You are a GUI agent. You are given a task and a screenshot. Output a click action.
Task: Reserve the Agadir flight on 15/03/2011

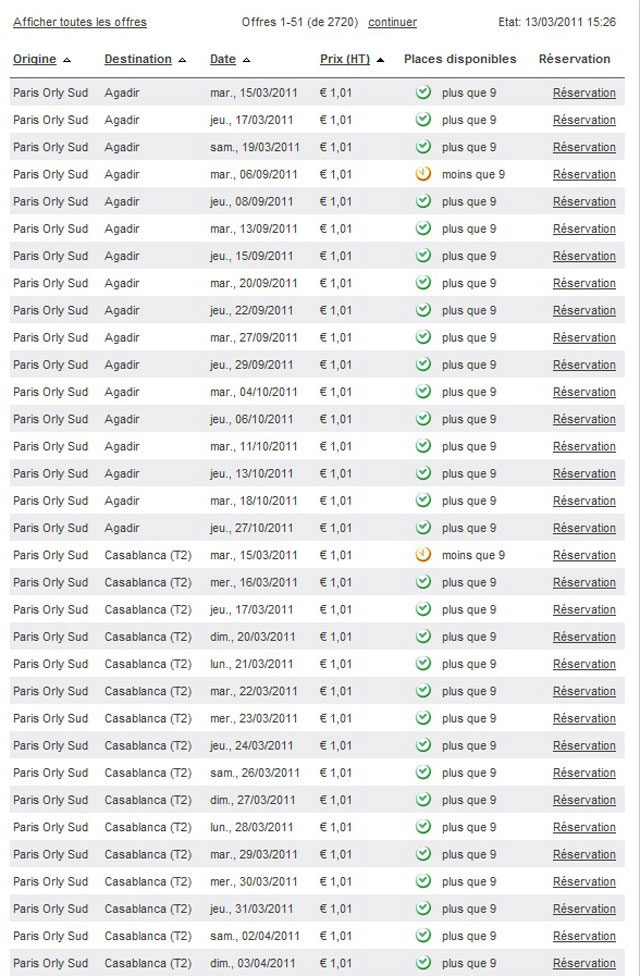[x=584, y=93]
